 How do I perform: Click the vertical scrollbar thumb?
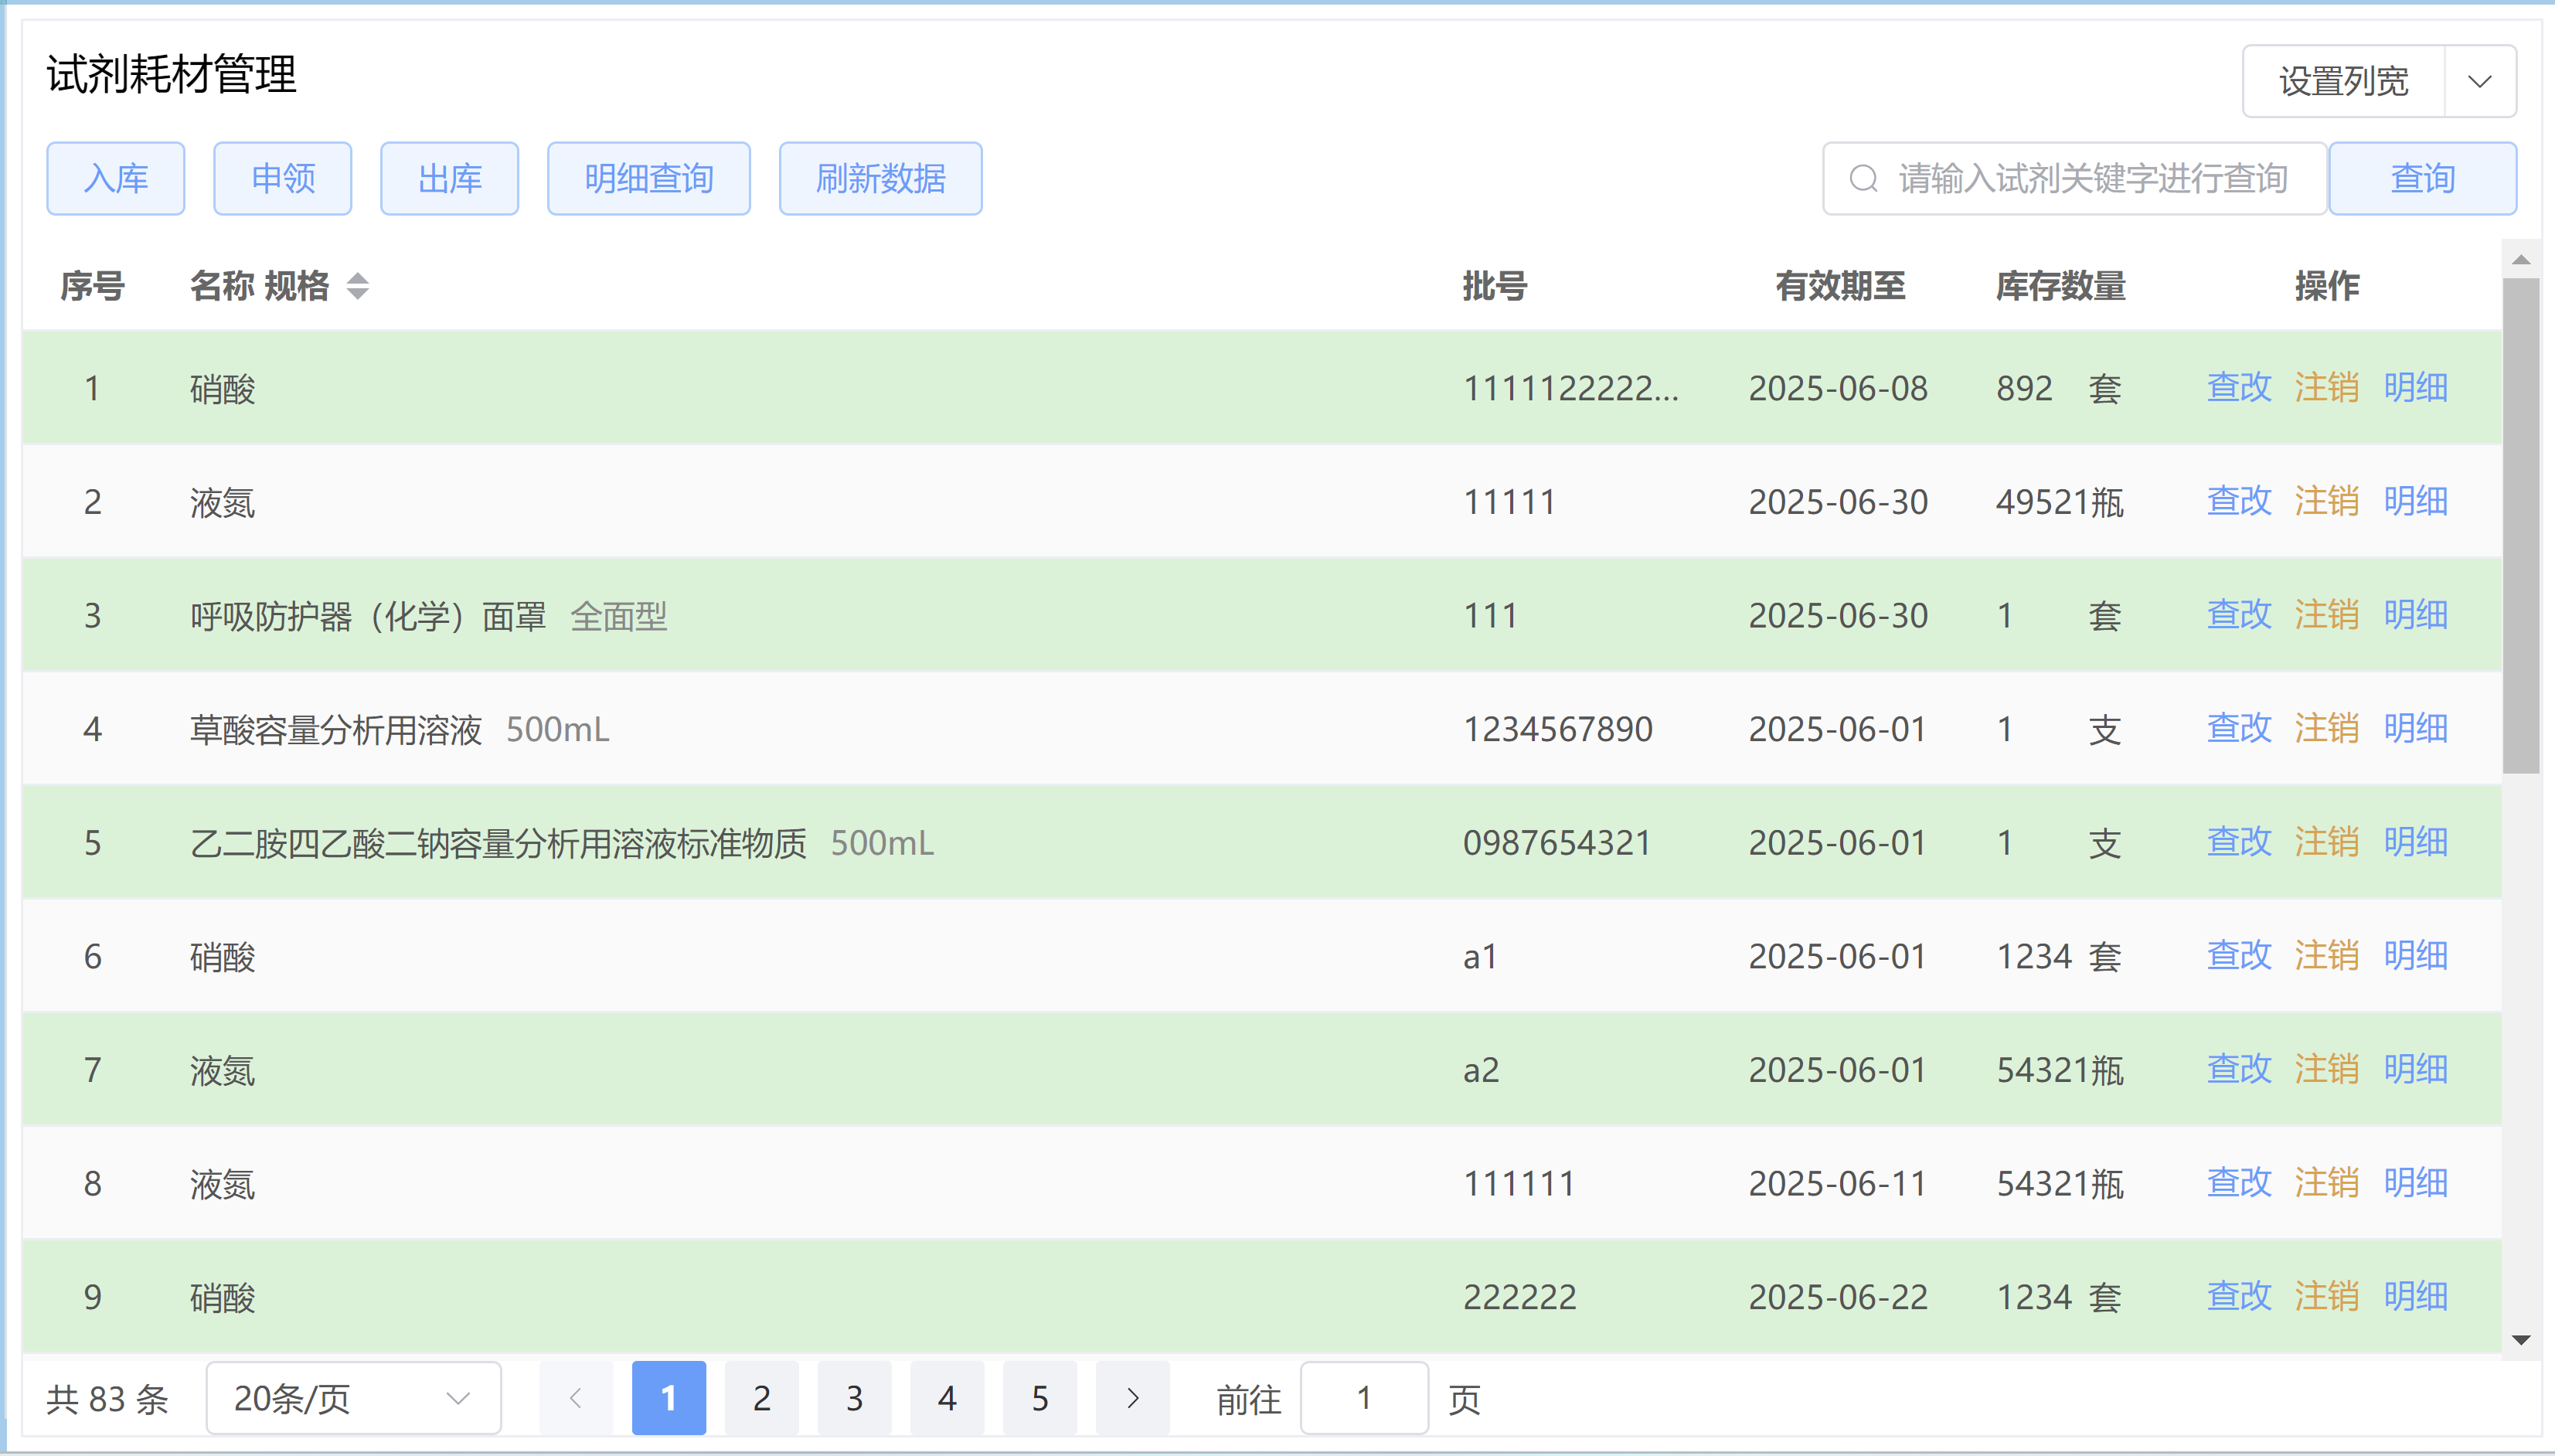click(x=2520, y=525)
